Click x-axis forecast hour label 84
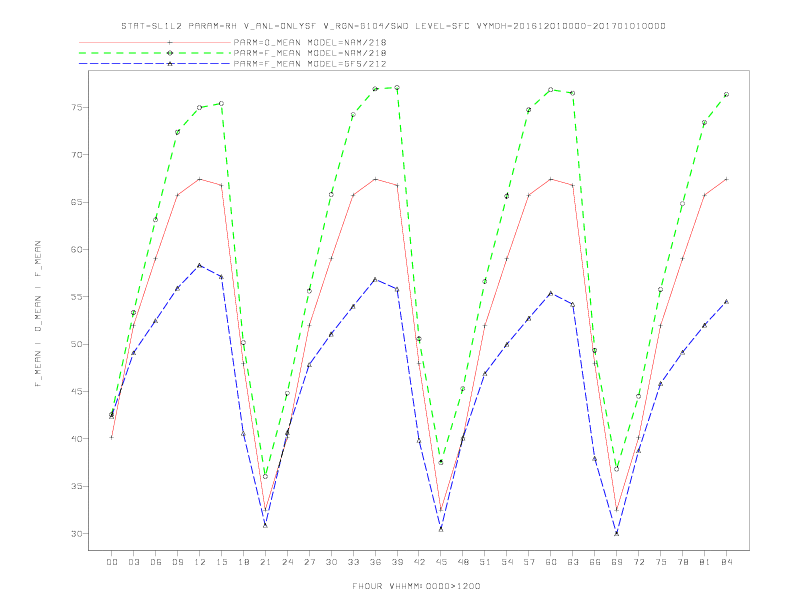This screenshot has width=792, height=612. point(727,562)
